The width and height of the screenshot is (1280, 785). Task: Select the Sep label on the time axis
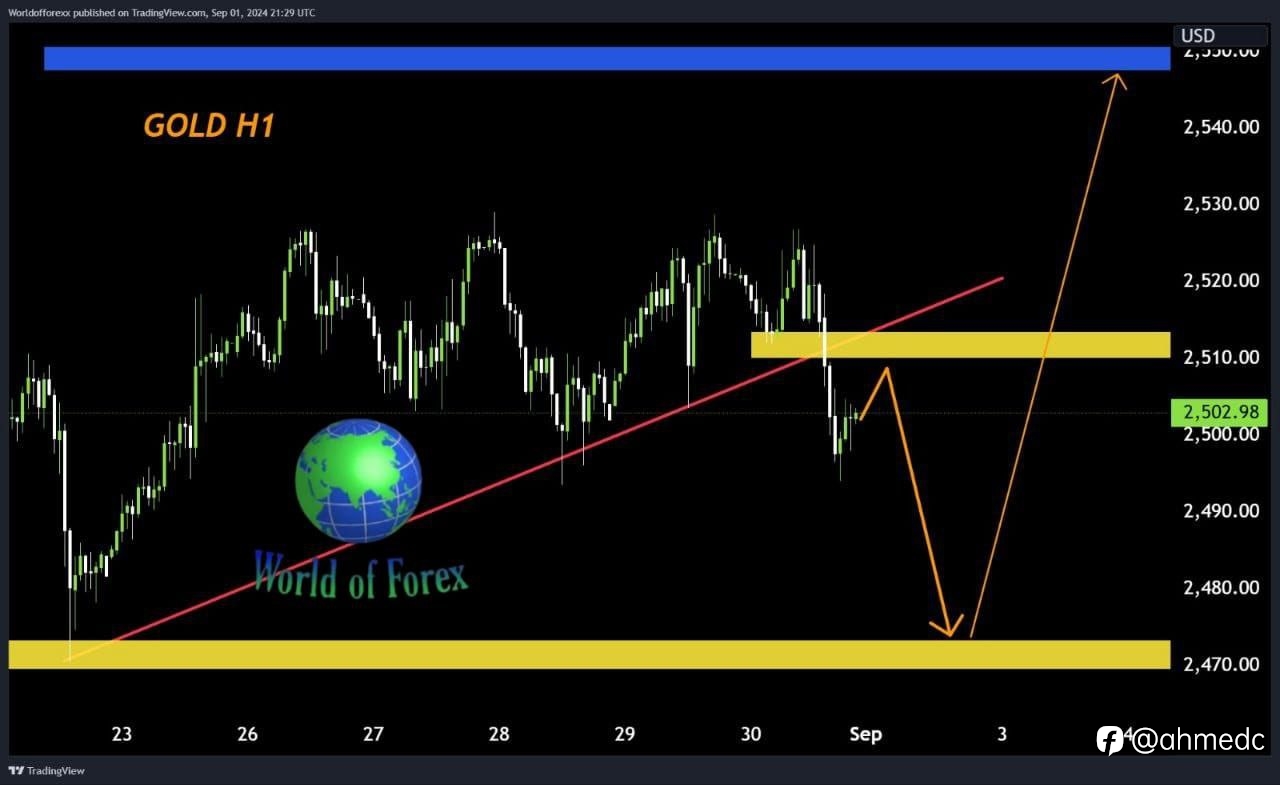[866, 734]
